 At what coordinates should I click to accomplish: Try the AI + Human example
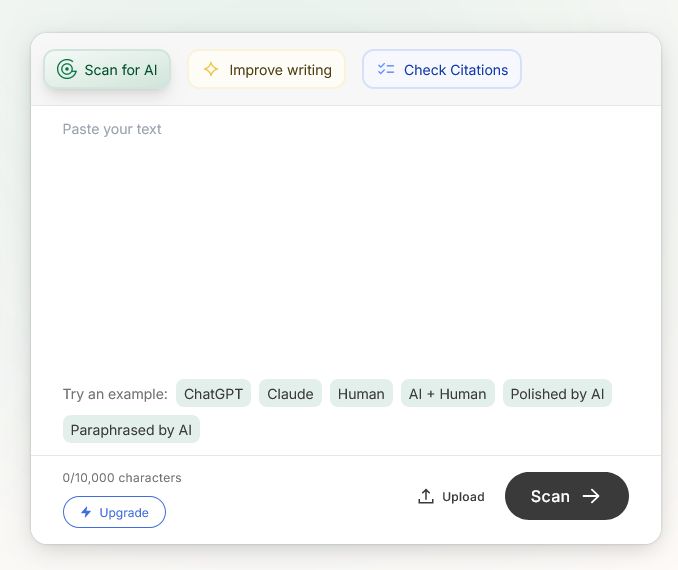click(448, 394)
